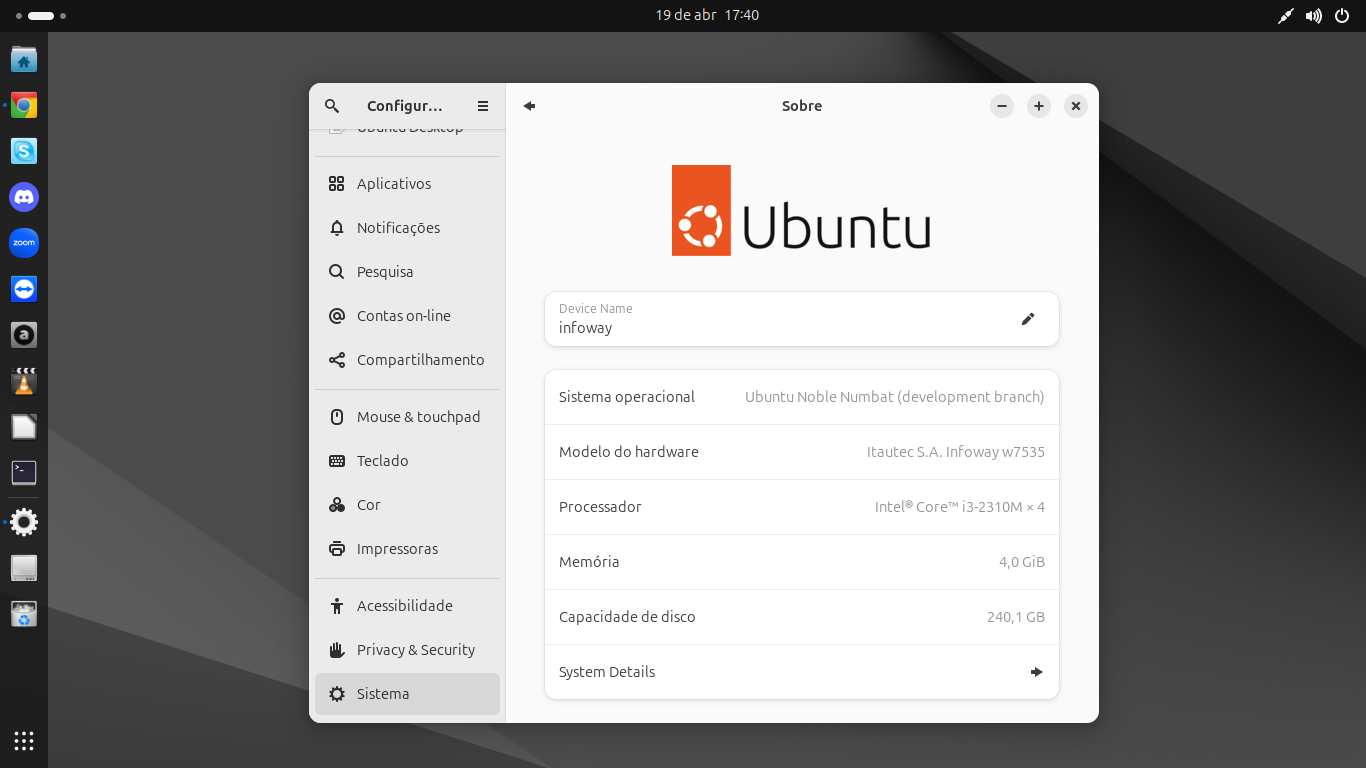
Task: Open Privacy & Security settings
Action: point(407,650)
